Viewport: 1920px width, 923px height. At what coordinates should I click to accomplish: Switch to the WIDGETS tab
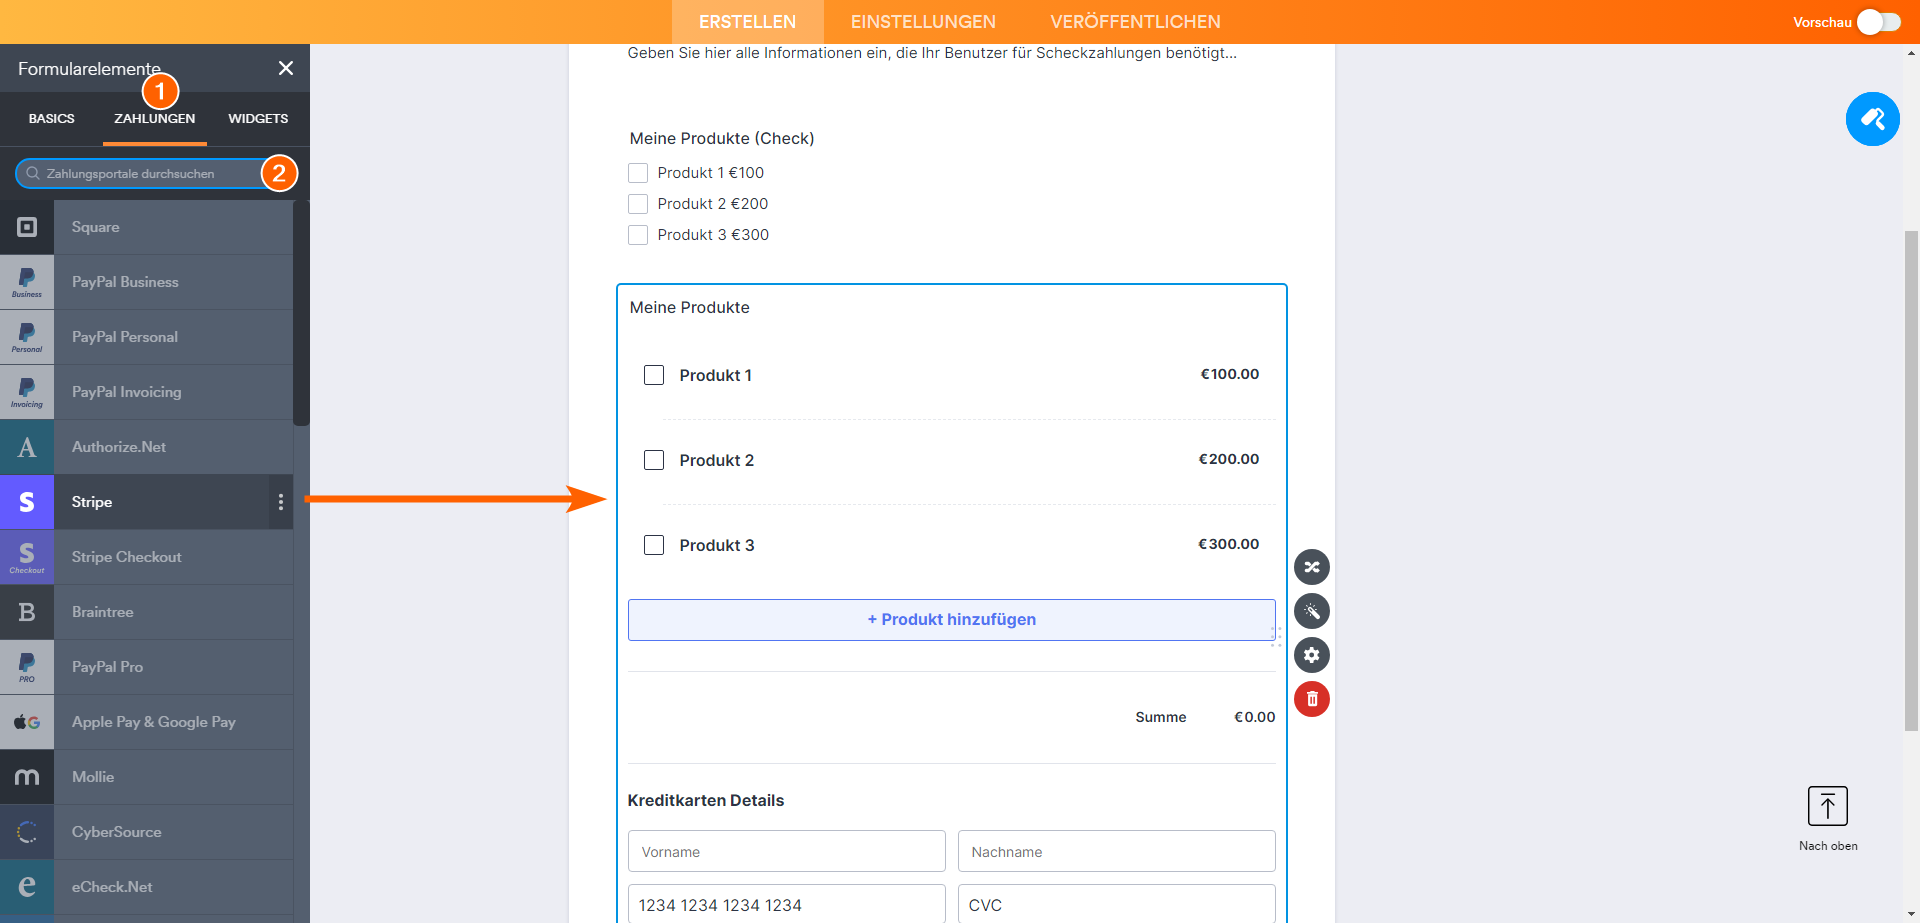click(258, 118)
